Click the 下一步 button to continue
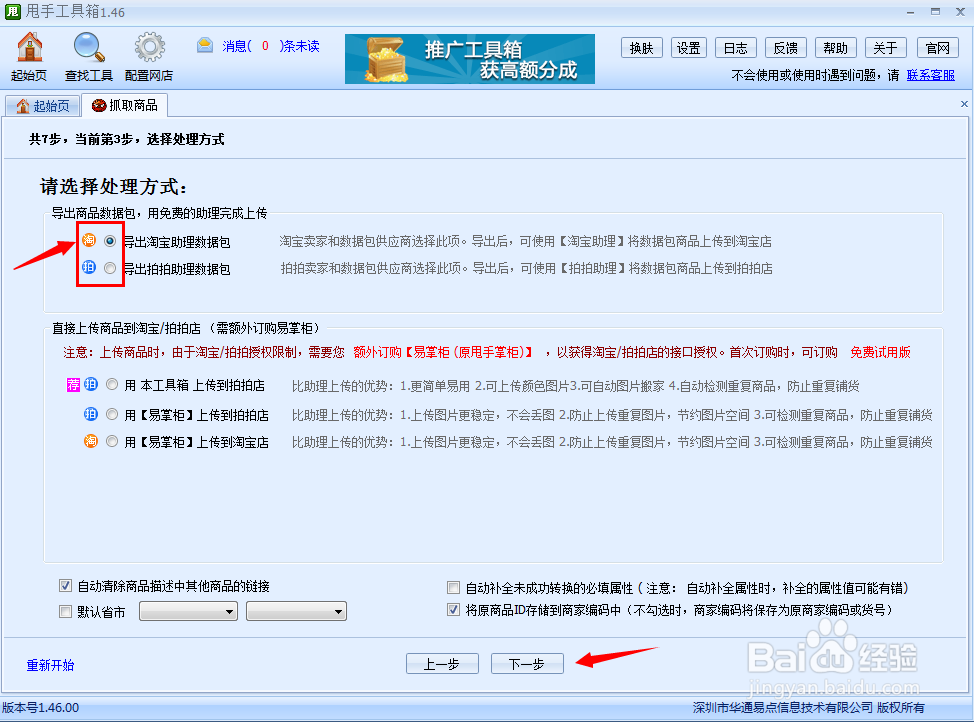The height and width of the screenshot is (722, 974). (527, 663)
